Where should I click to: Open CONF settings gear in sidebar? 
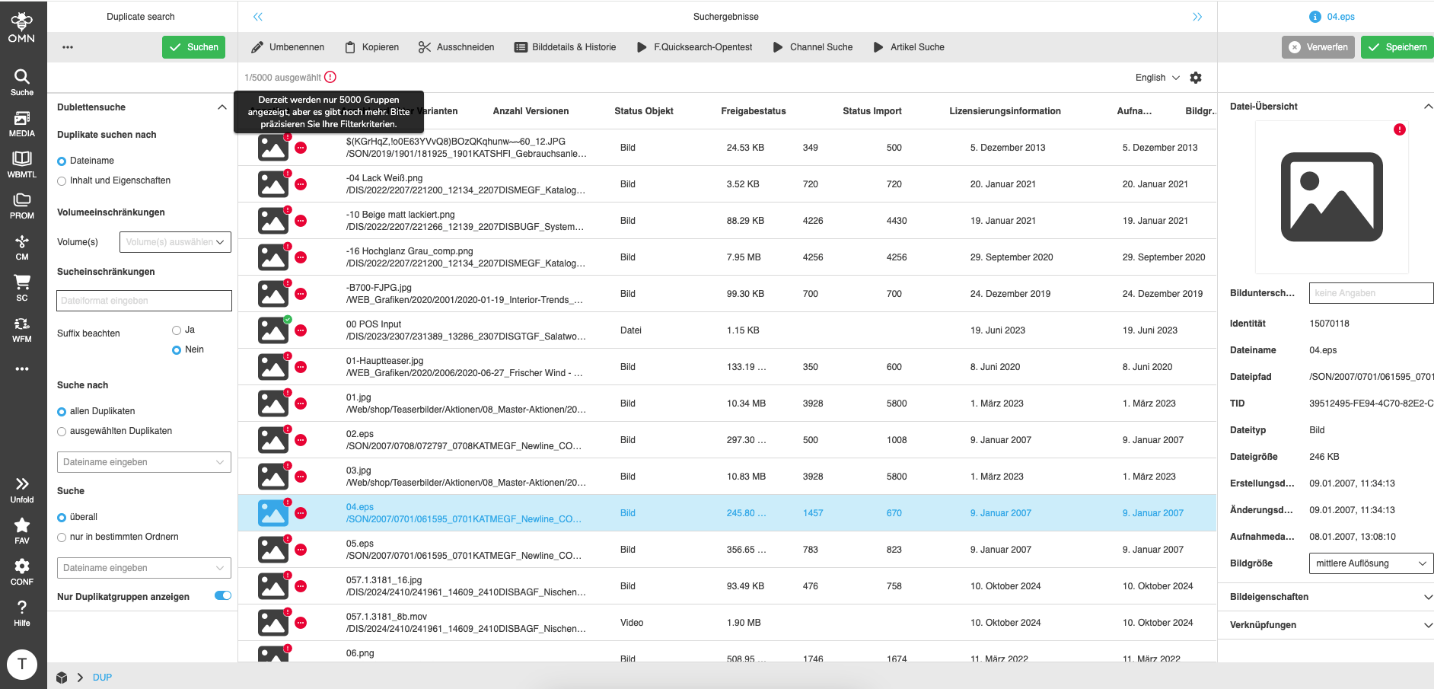point(22,570)
